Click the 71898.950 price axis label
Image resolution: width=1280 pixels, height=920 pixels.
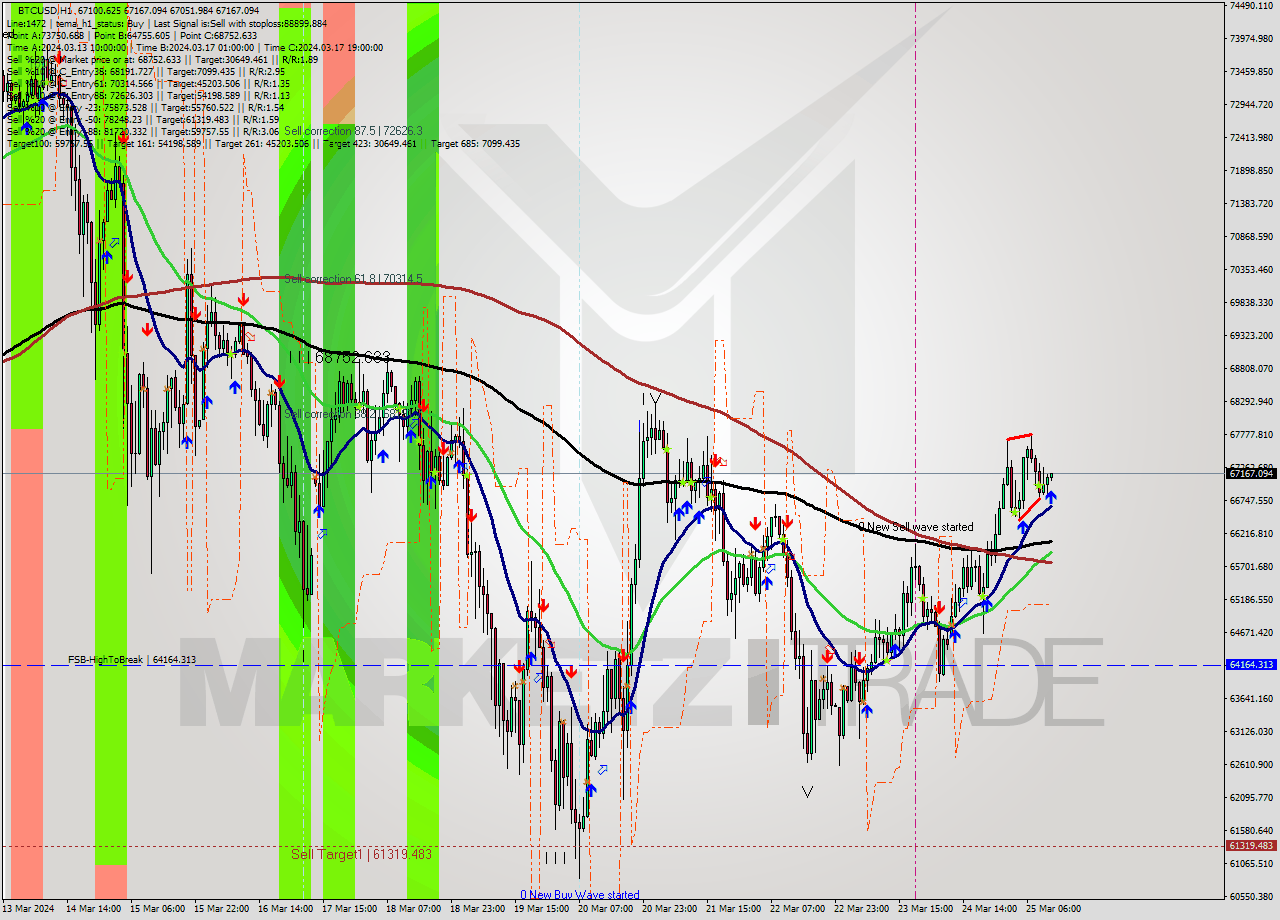1250,171
